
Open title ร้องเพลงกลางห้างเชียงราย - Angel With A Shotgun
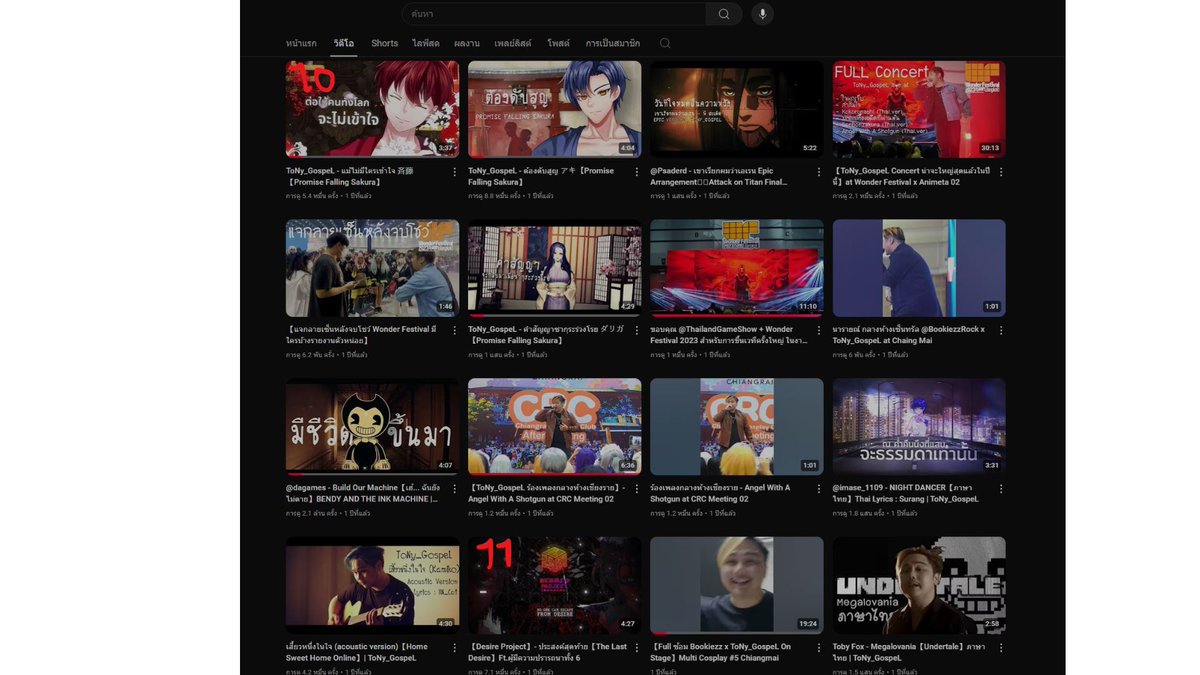coord(721,493)
